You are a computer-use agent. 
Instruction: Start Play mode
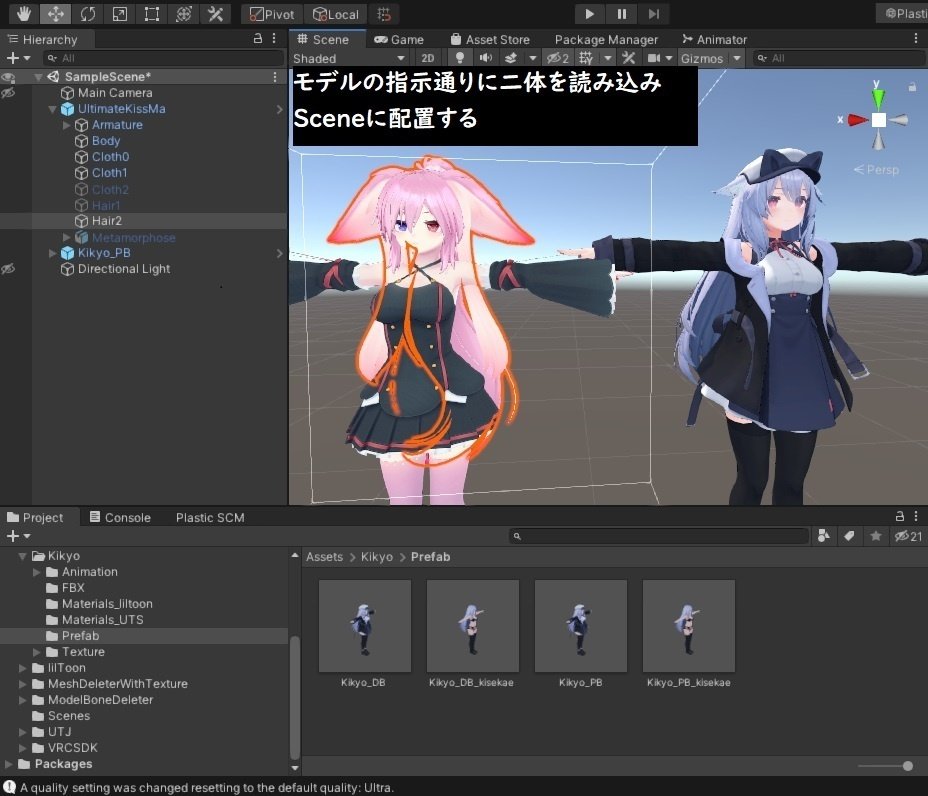[589, 14]
